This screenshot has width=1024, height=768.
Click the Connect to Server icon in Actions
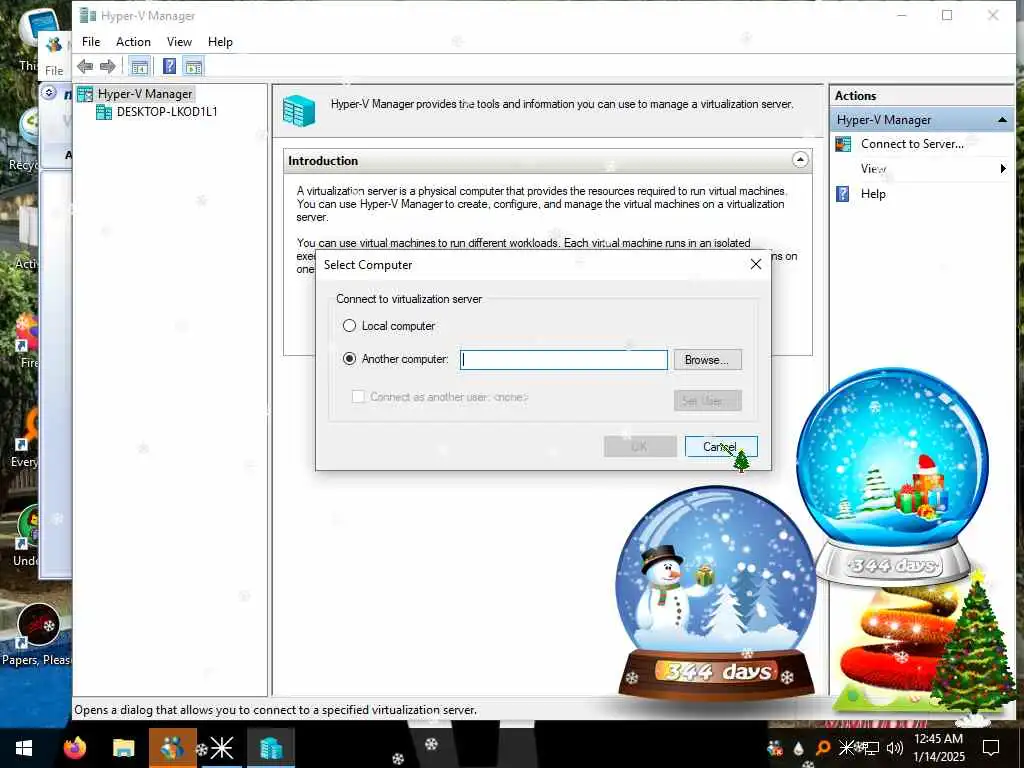[x=843, y=144]
